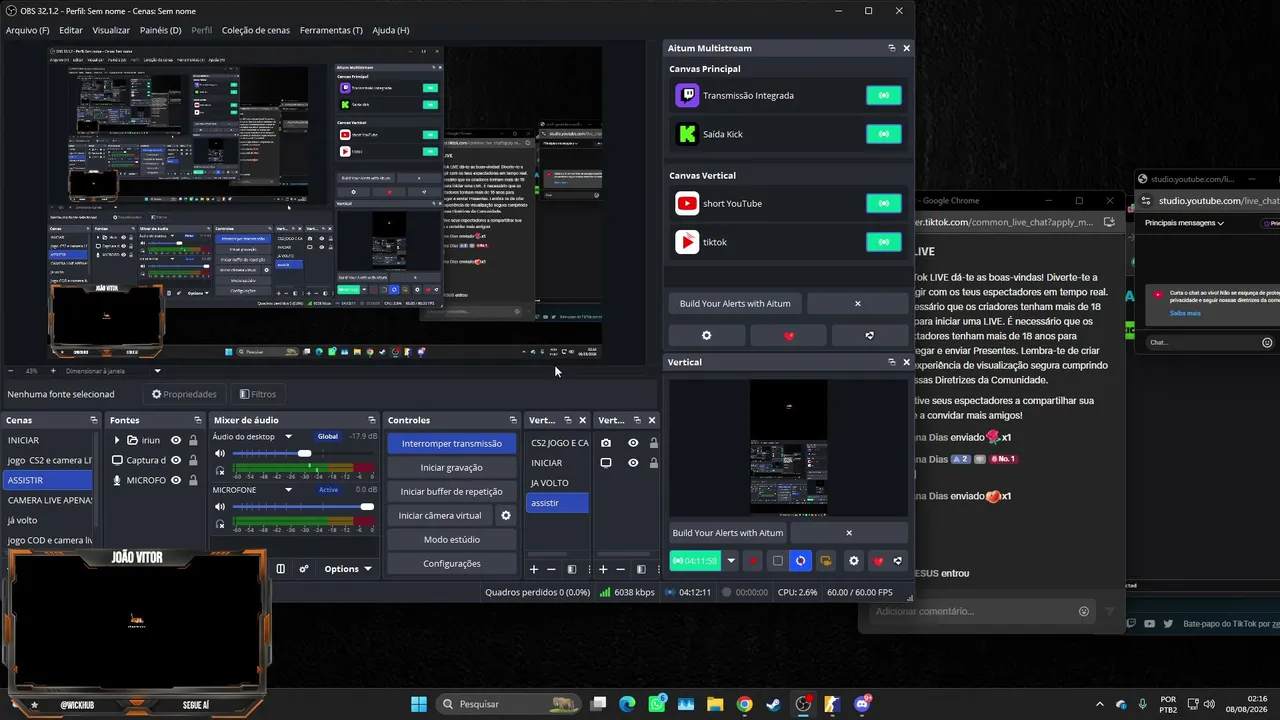Open the Editar menu
The image size is (1280, 720).
(71, 30)
